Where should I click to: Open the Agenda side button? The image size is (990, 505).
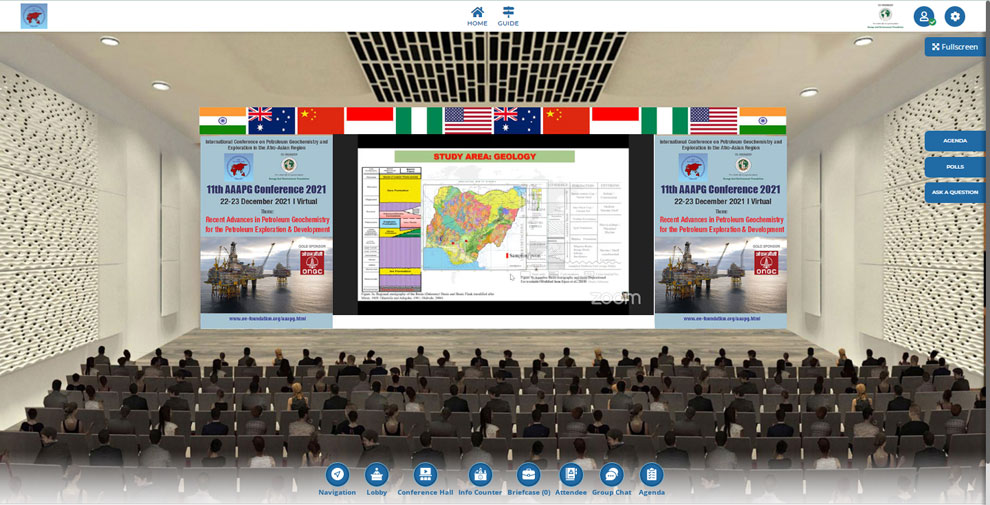click(x=955, y=141)
